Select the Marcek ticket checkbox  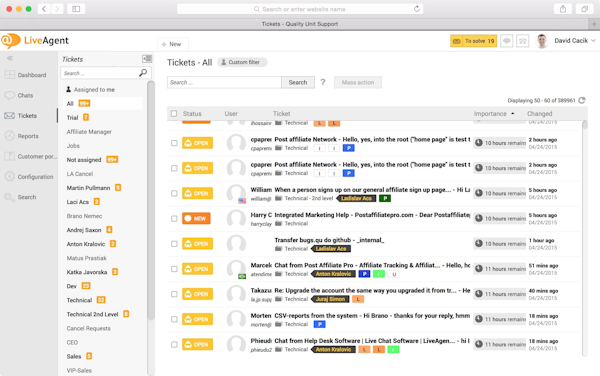[174, 269]
